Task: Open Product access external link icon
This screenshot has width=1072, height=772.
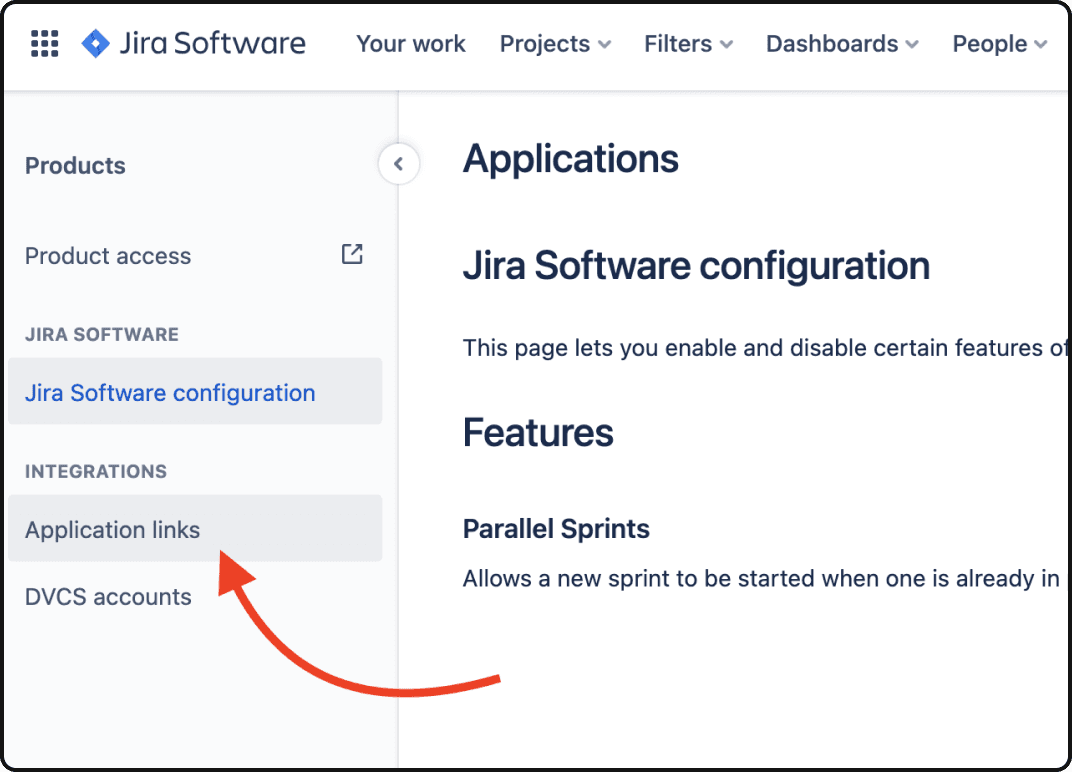Action: coord(352,254)
